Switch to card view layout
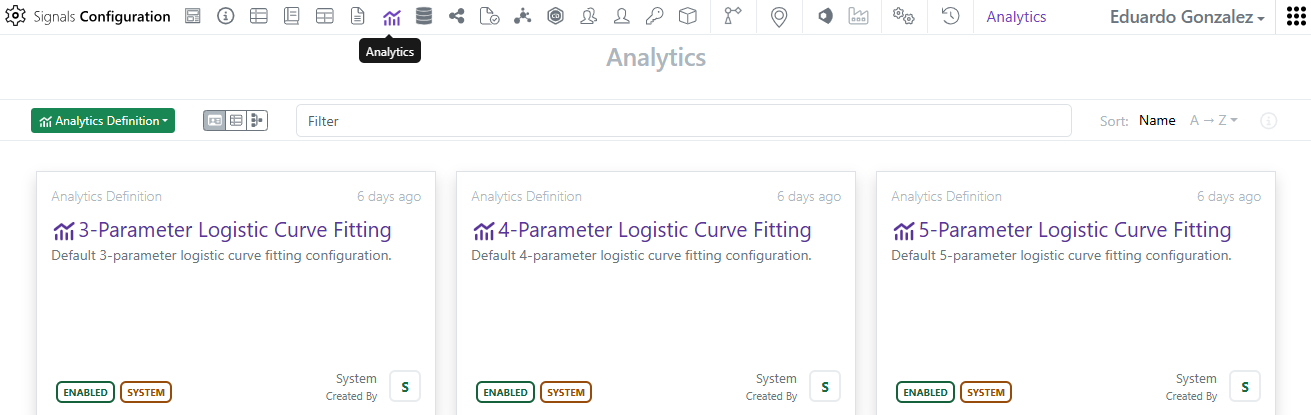 point(214,121)
